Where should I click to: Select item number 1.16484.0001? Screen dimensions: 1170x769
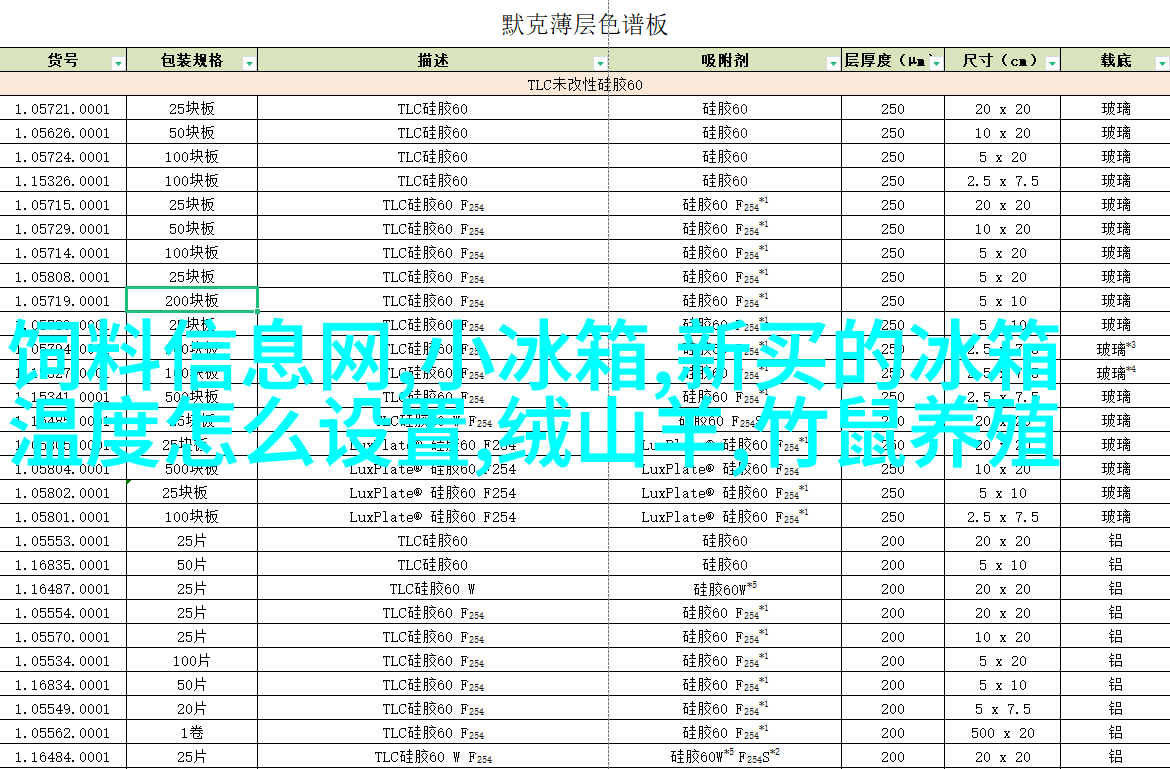62,757
